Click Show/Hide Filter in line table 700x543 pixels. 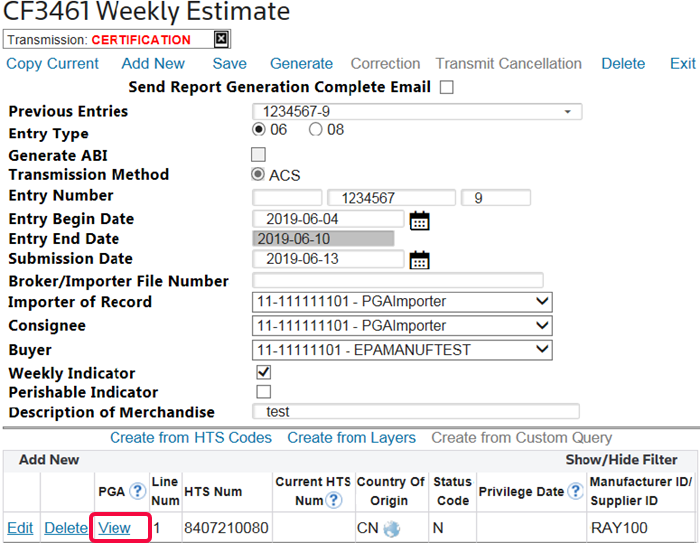coord(621,460)
